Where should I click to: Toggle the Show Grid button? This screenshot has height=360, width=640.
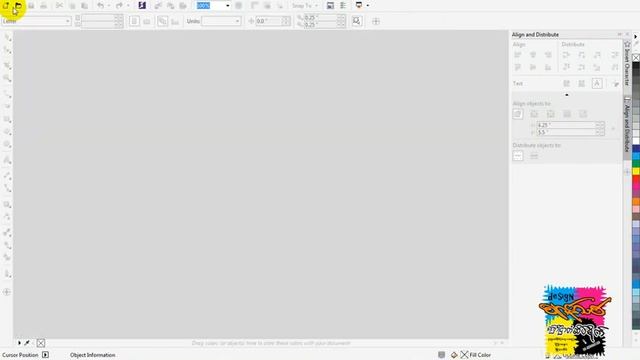(267, 5)
